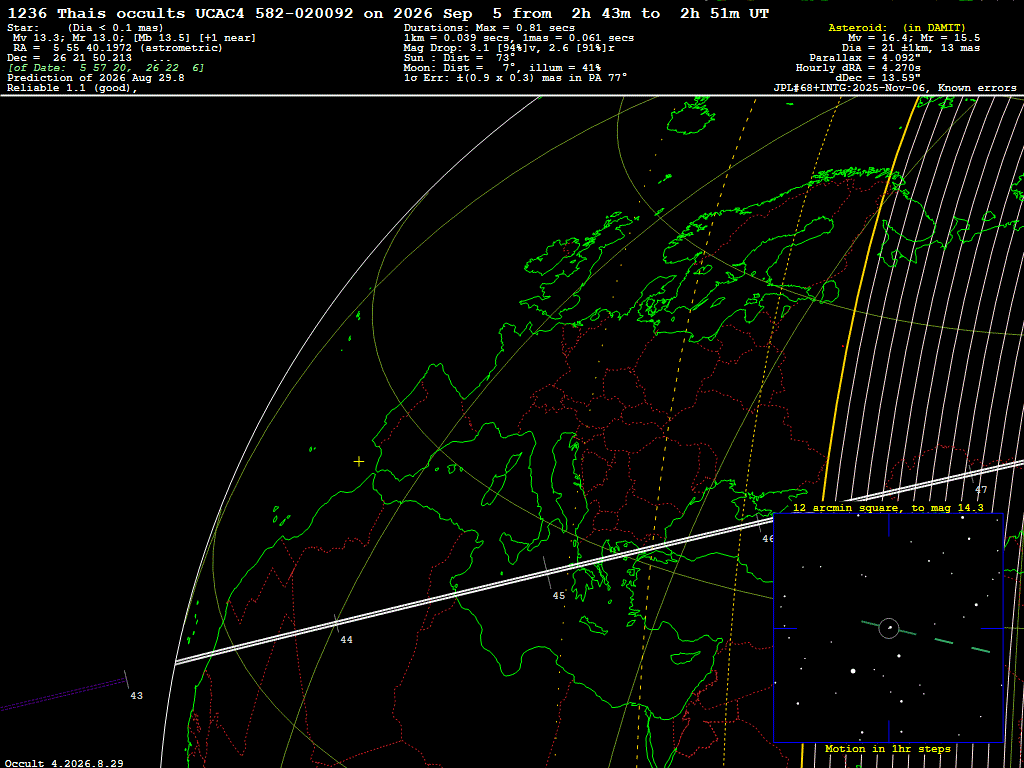The image size is (1024, 768).
Task: Click the circled target star in the inset chart
Action: [889, 628]
